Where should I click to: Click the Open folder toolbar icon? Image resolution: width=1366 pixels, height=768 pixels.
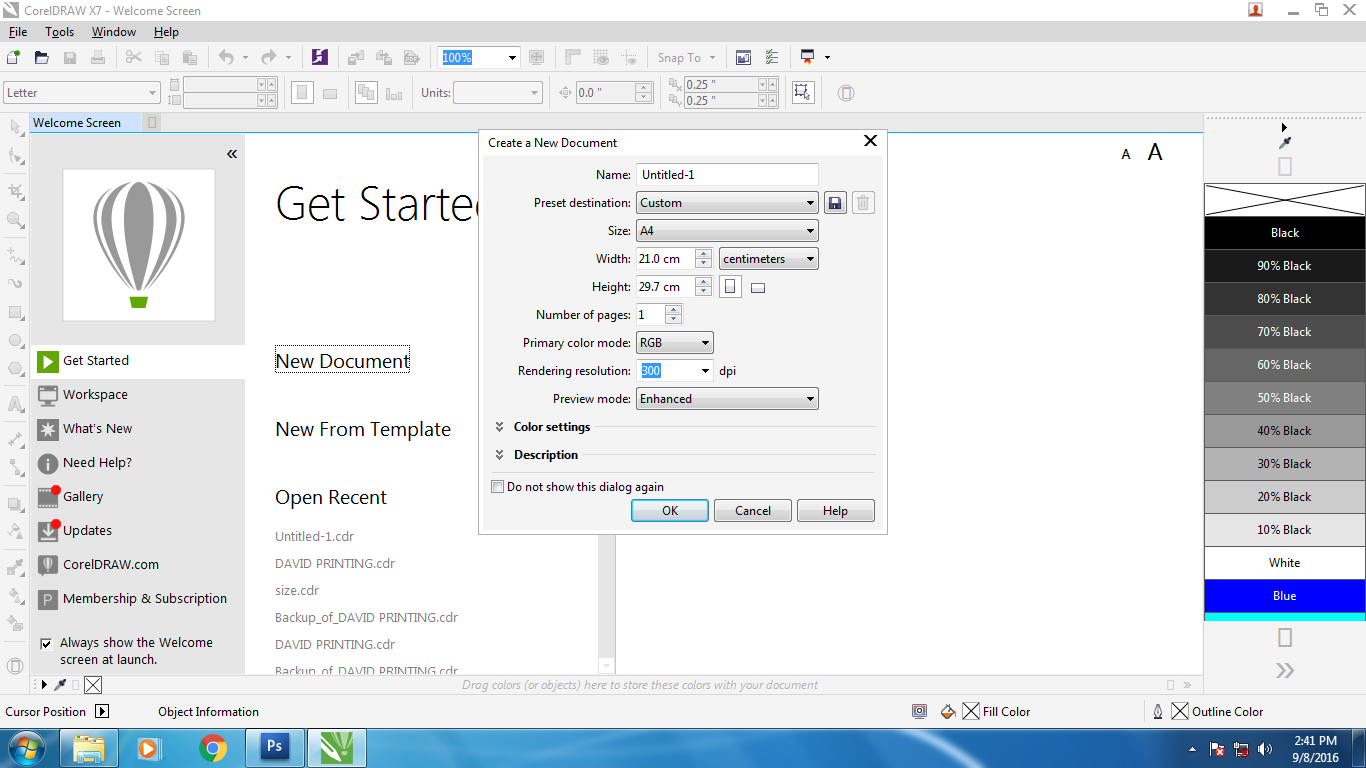point(42,57)
